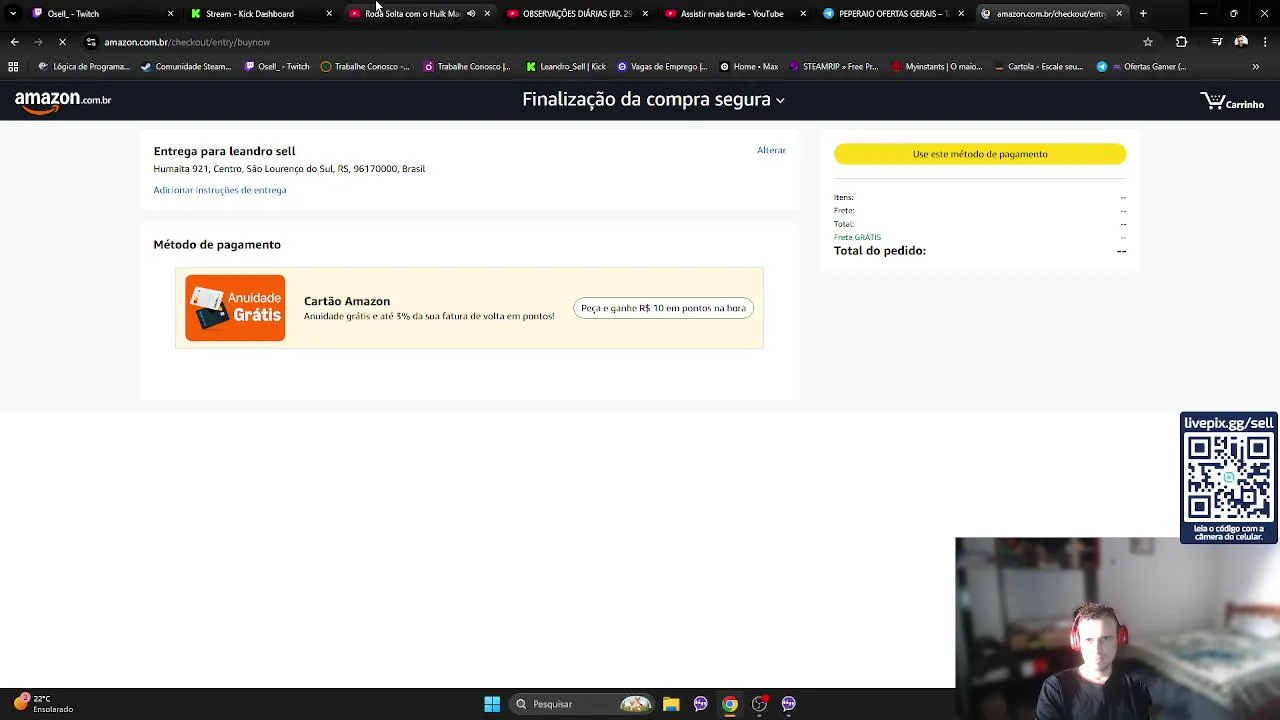Click the Total do pedido label
The image size is (1280, 720).
(880, 251)
